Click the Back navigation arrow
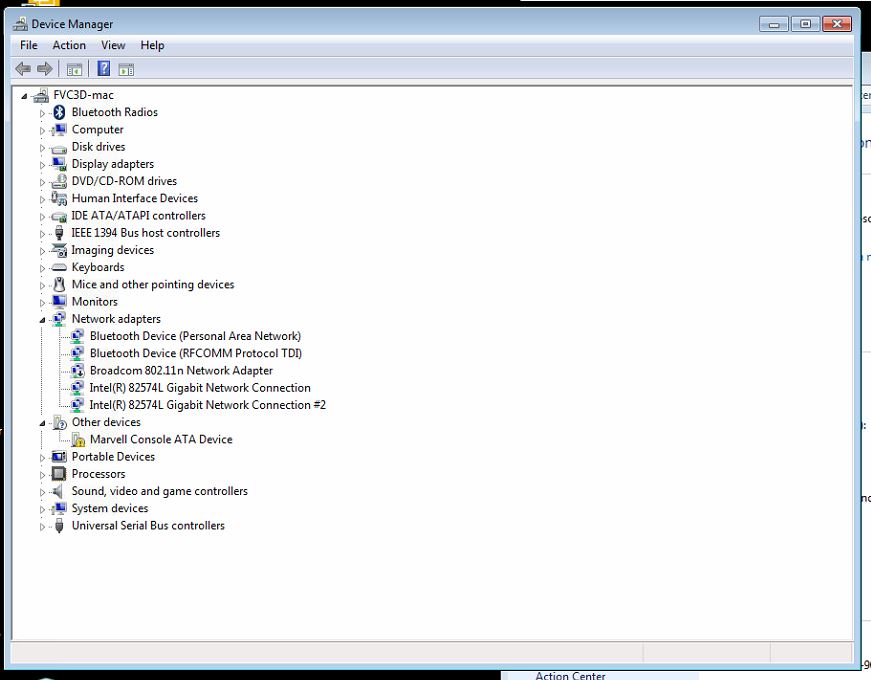Image resolution: width=871 pixels, height=680 pixels. 22,68
